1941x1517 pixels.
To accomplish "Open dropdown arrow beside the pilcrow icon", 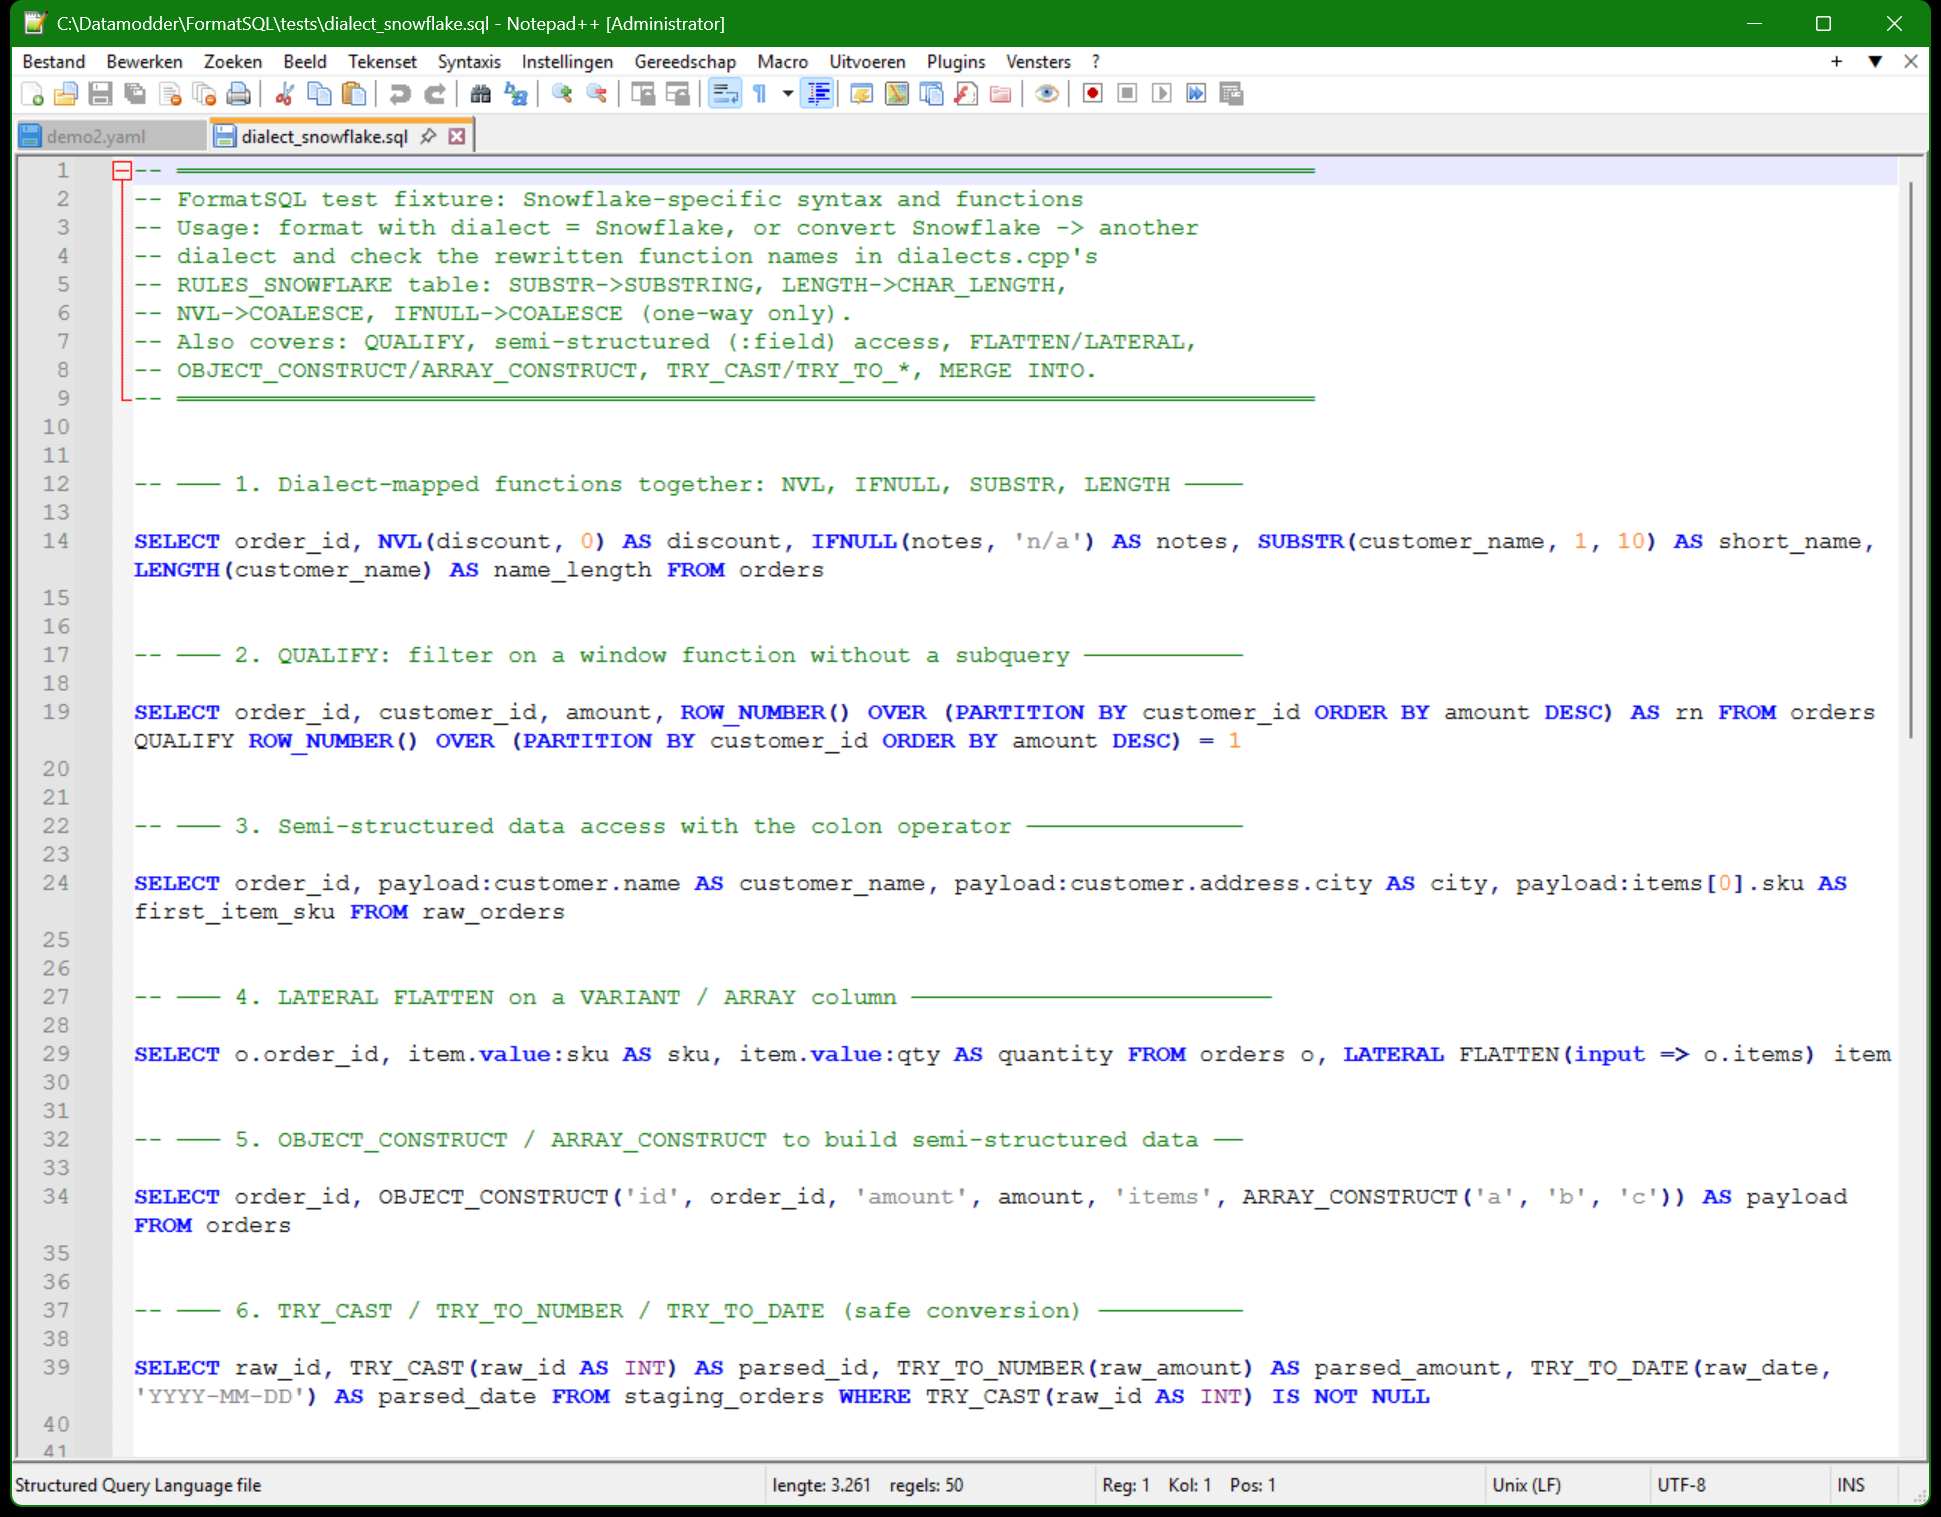I will (x=788, y=94).
